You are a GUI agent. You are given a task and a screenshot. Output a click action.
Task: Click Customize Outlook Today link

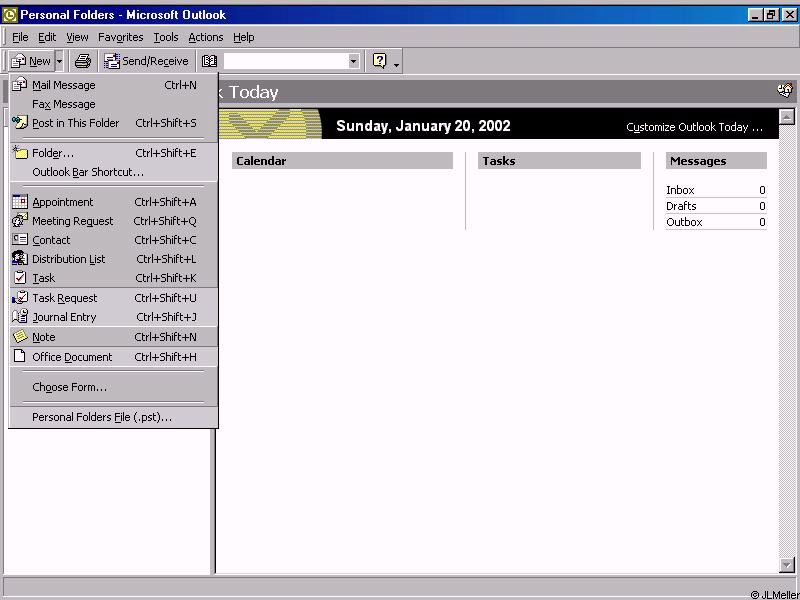pos(694,127)
